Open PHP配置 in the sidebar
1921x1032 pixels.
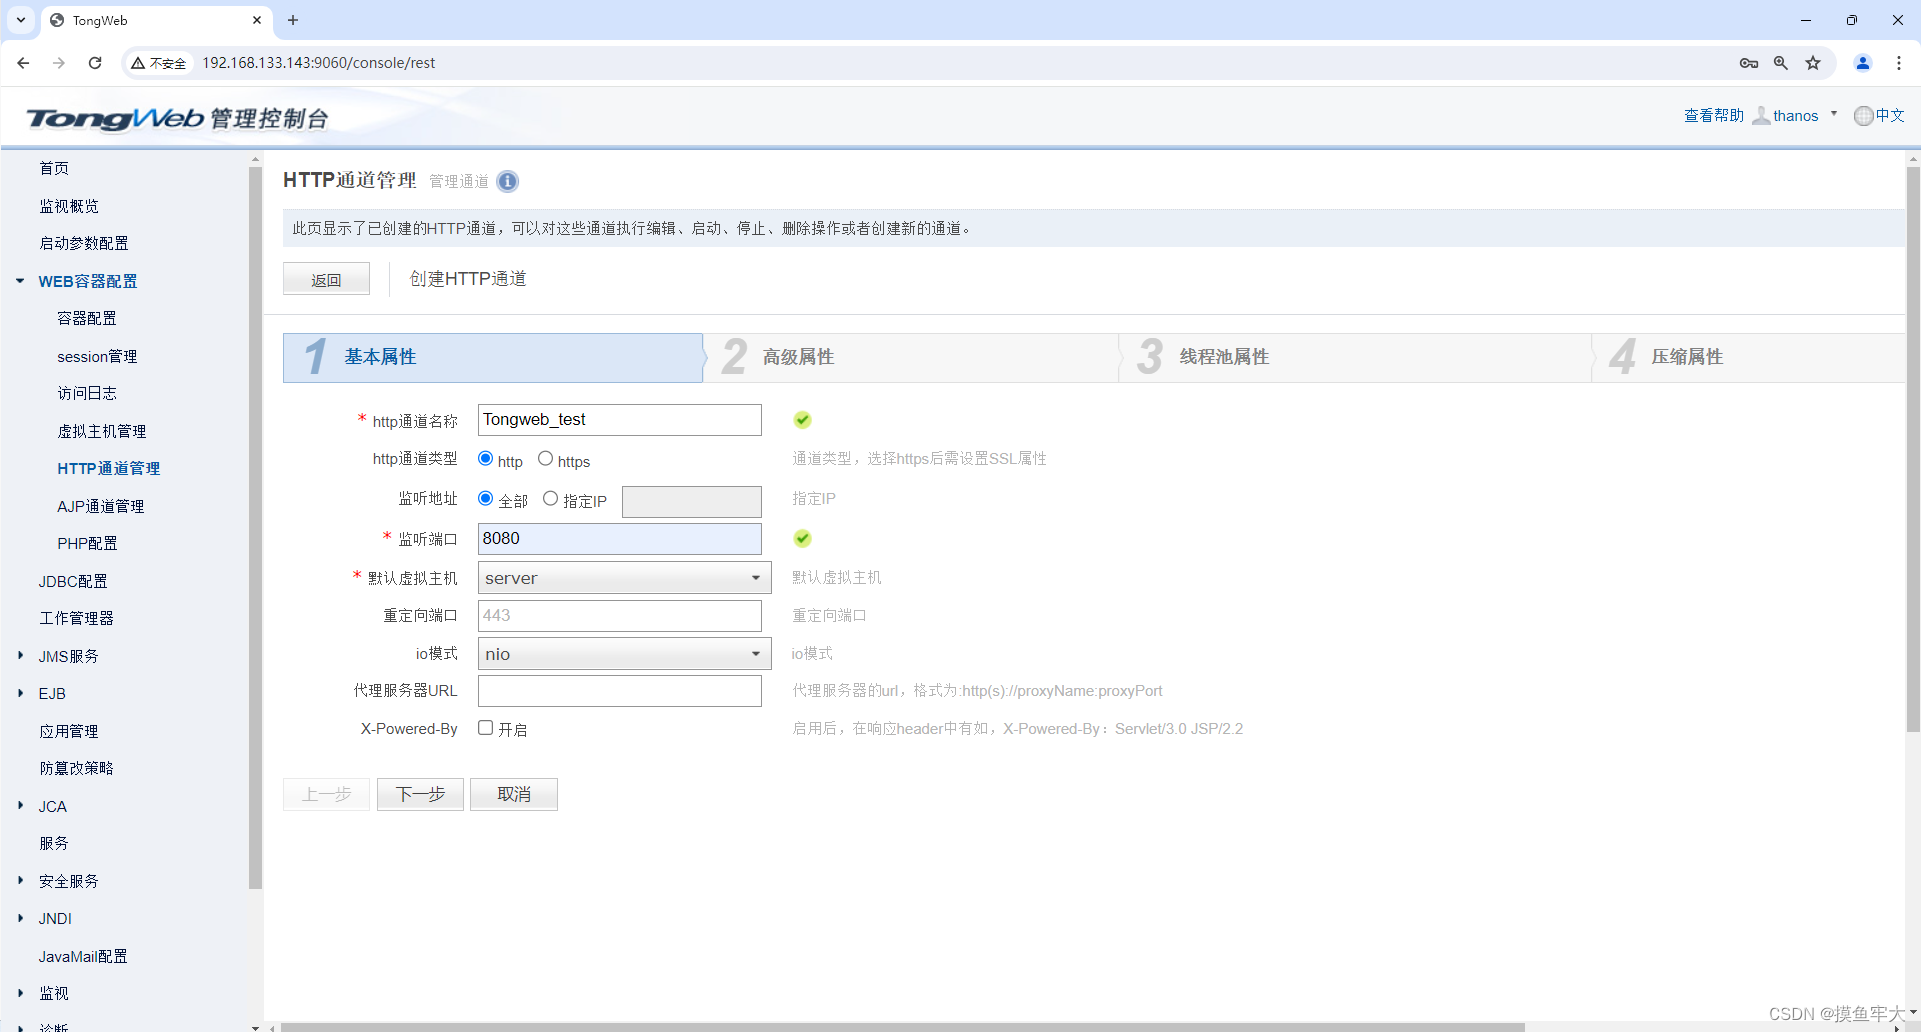pyautogui.click(x=87, y=543)
